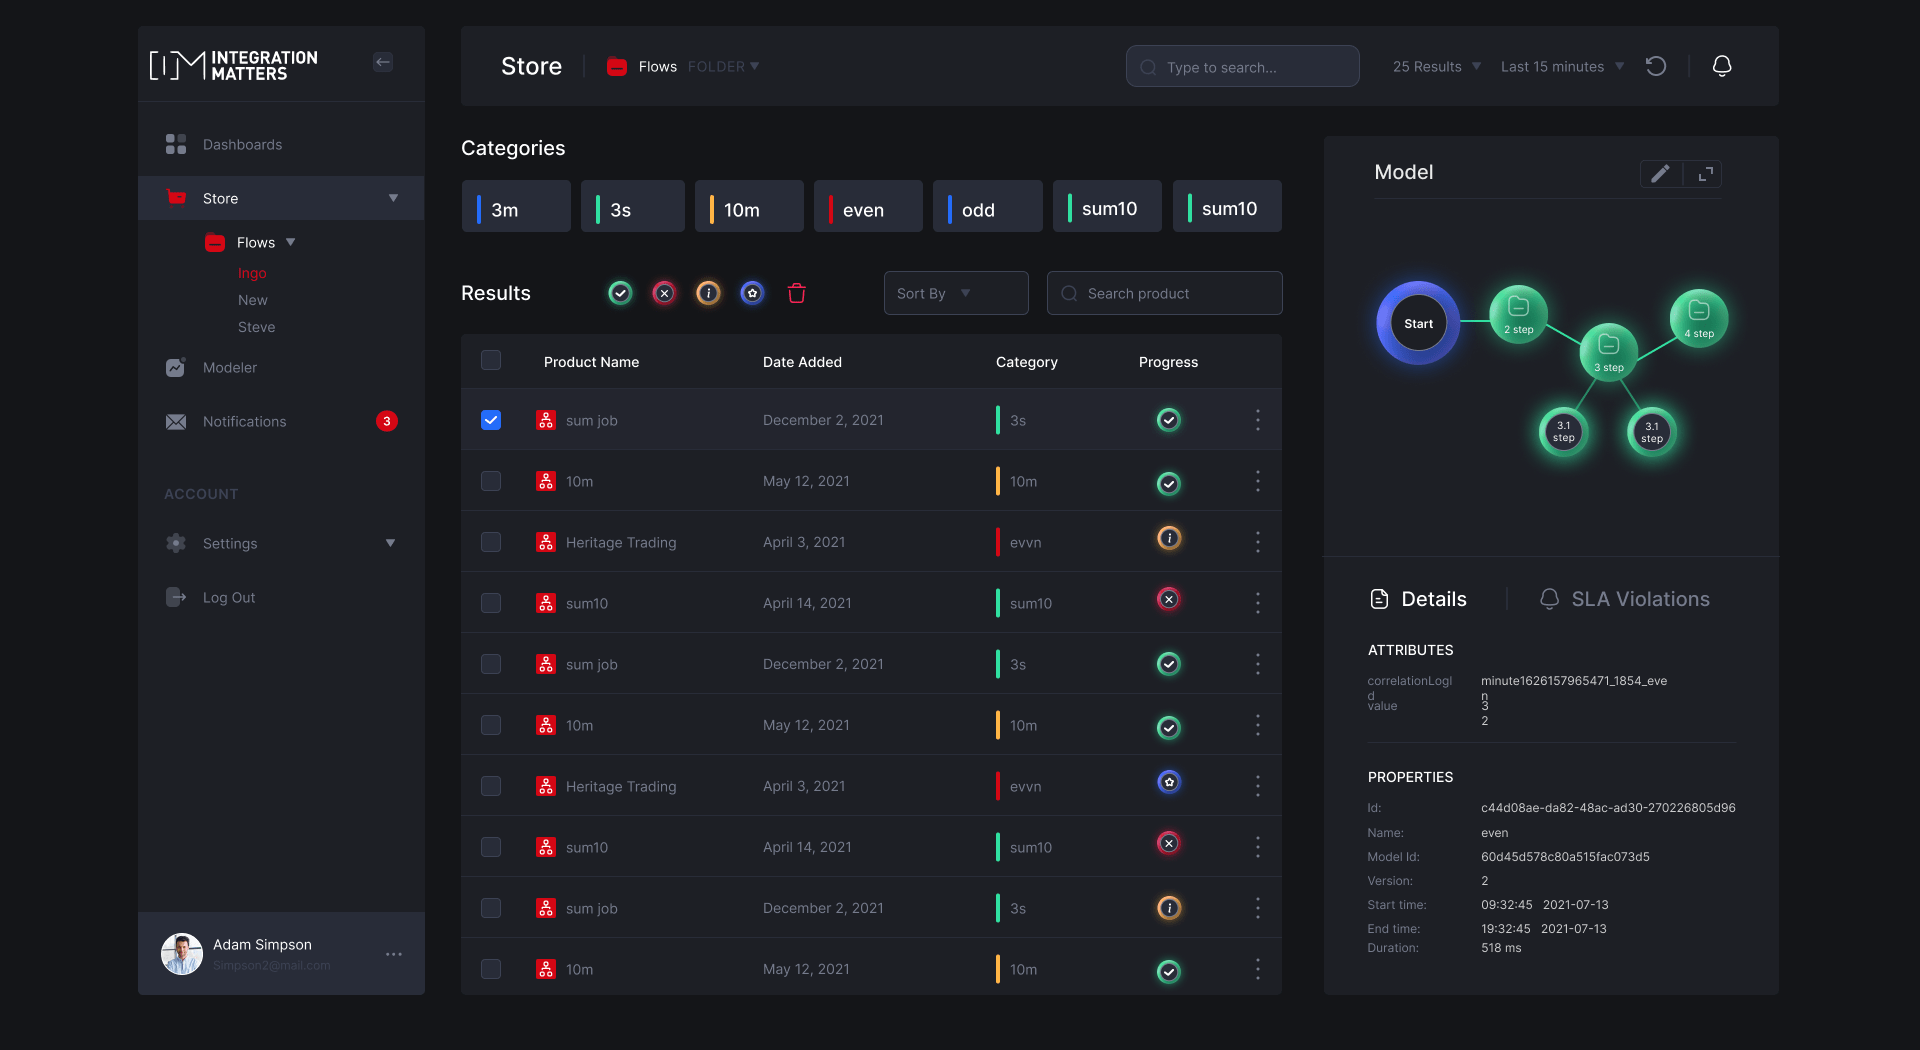Screen dimensions: 1920x1050
Task: Select the sum10 category filter chip
Action: coord(1107,207)
